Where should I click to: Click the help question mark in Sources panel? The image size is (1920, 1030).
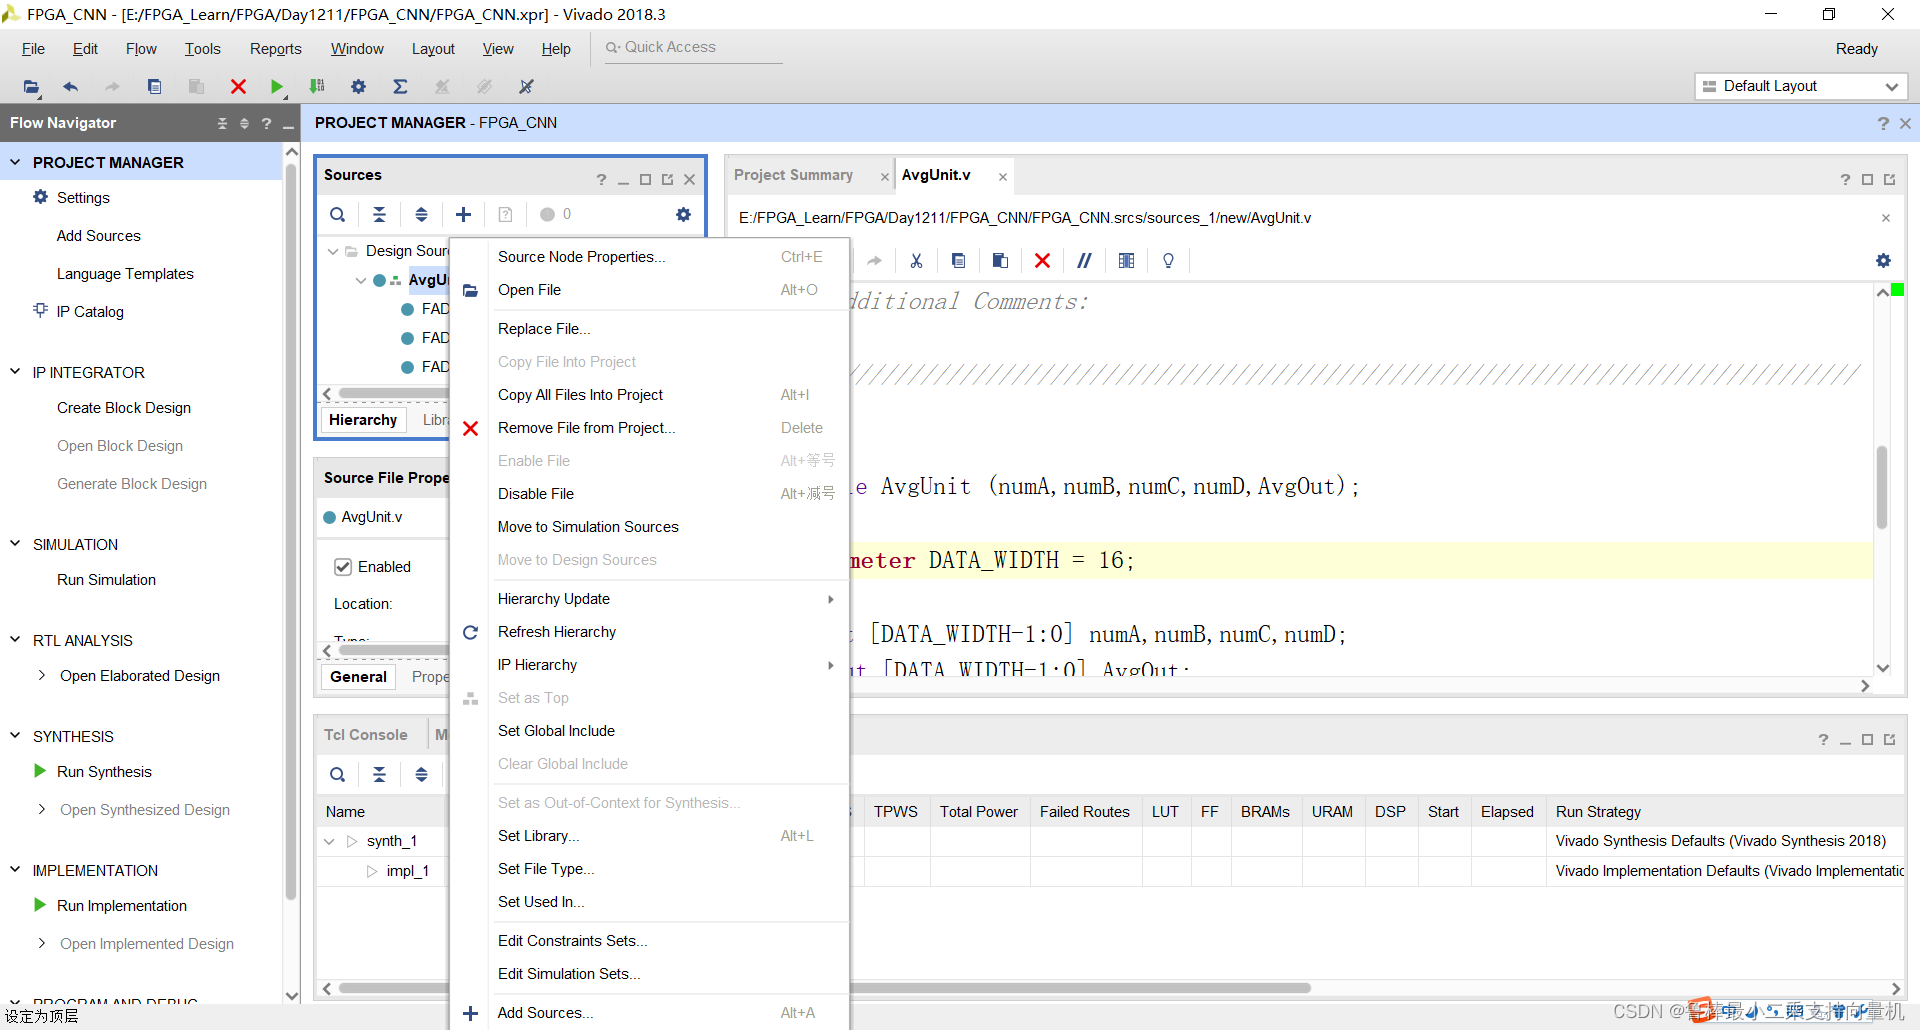(x=601, y=180)
